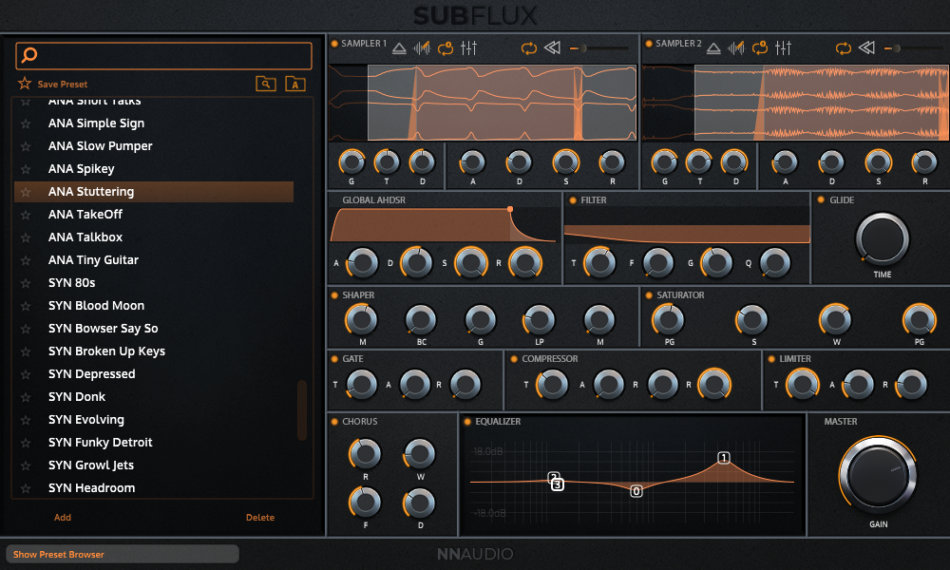
Task: Toggle the Glide enable LED
Action: pyautogui.click(x=821, y=200)
